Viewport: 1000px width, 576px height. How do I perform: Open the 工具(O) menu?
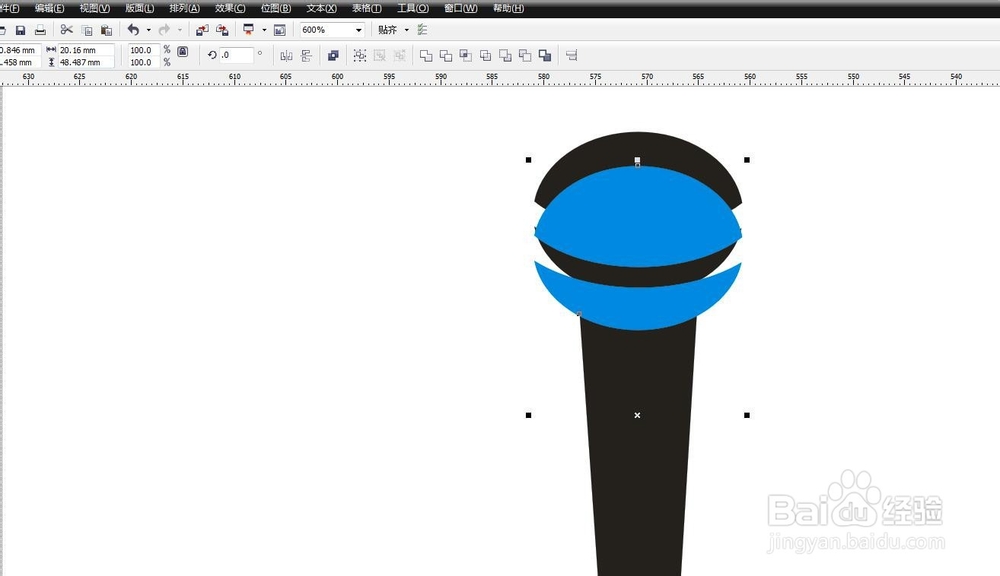tap(413, 8)
